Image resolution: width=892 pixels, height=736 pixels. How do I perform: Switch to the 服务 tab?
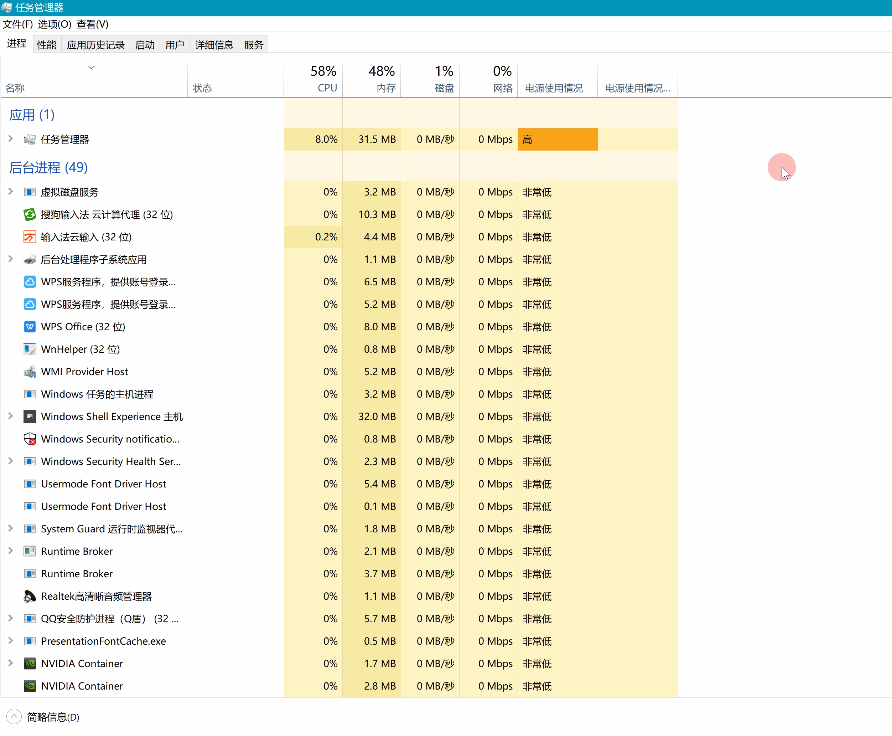pyautogui.click(x=254, y=44)
